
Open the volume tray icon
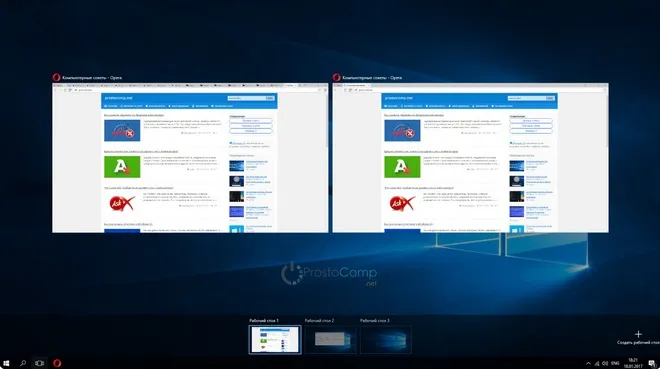pyautogui.click(x=605, y=364)
